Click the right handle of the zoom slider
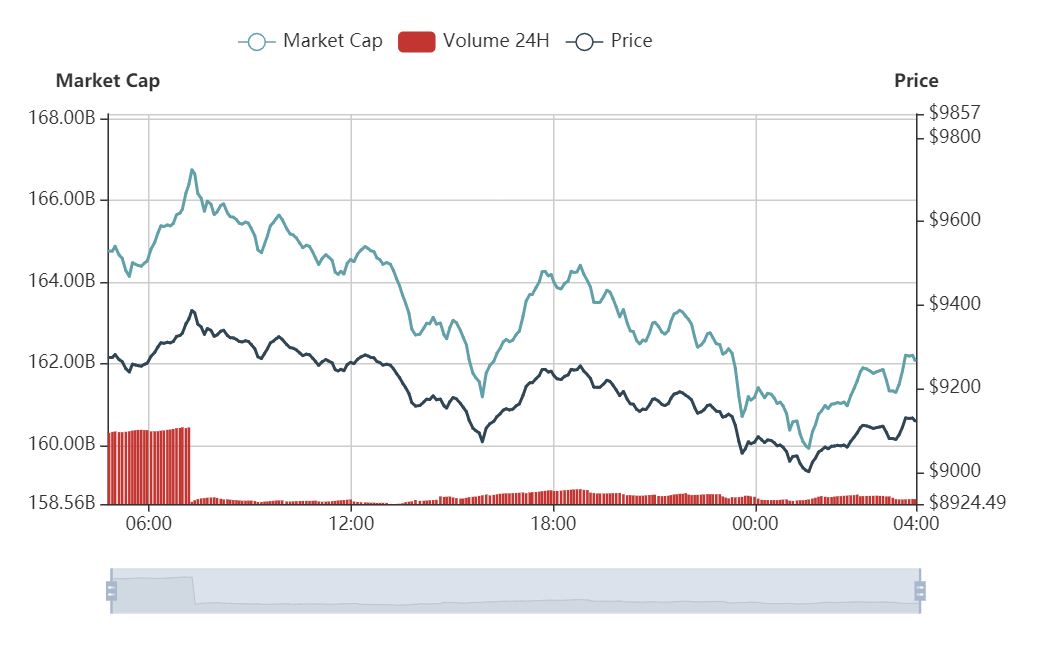 click(x=919, y=591)
